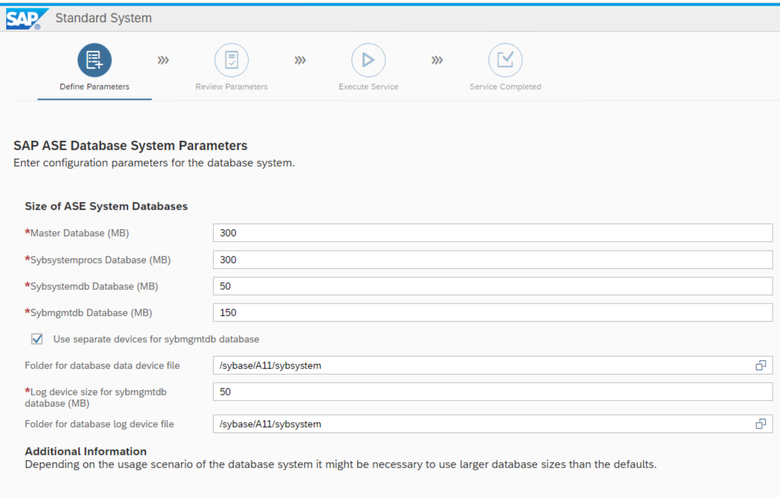This screenshot has width=780, height=497.
Task: Click the Sybmgmtdb Database (MB) label
Action: click(x=89, y=312)
